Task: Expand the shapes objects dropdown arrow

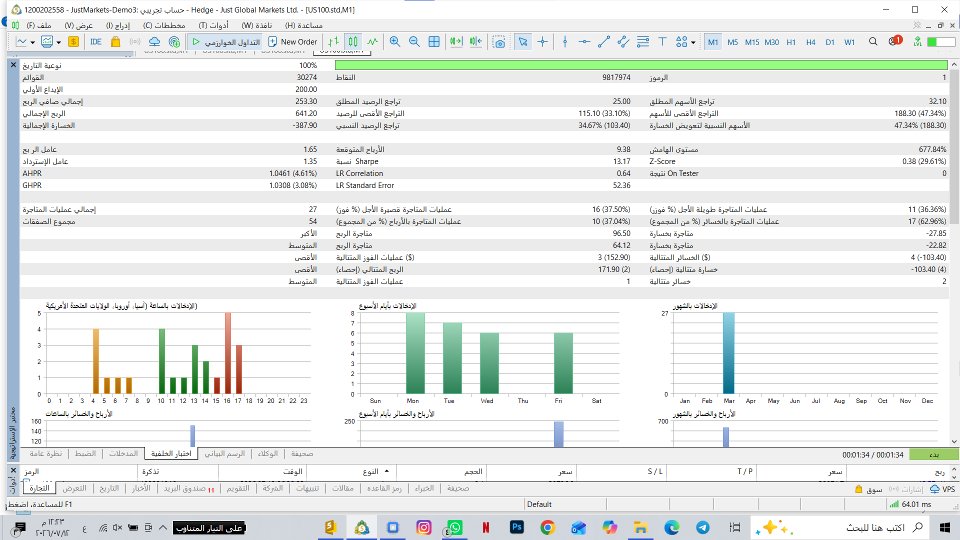Action: (x=693, y=42)
